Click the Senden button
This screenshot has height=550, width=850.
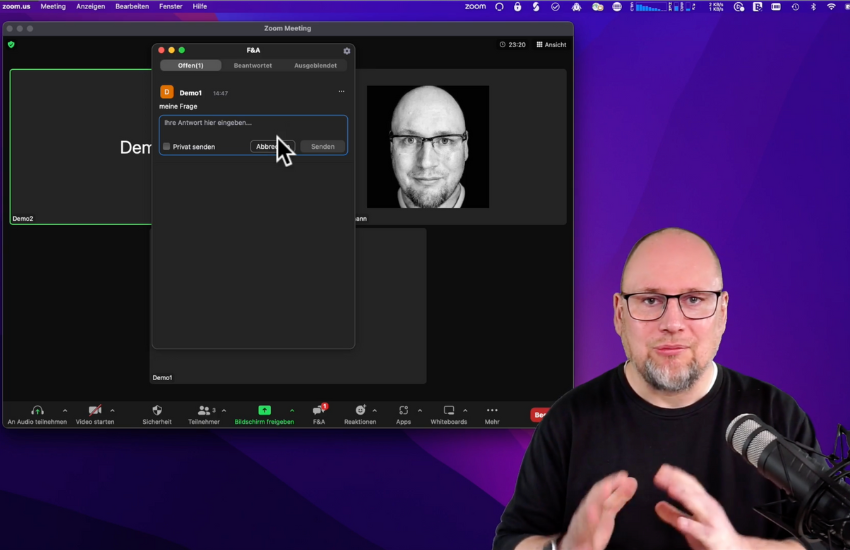pos(323,146)
